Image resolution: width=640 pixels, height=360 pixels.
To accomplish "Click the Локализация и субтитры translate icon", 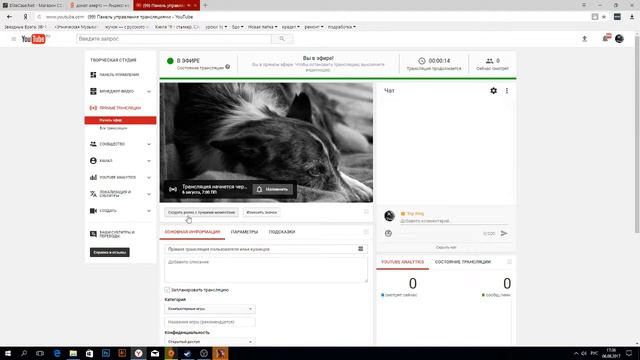I will click(93, 194).
